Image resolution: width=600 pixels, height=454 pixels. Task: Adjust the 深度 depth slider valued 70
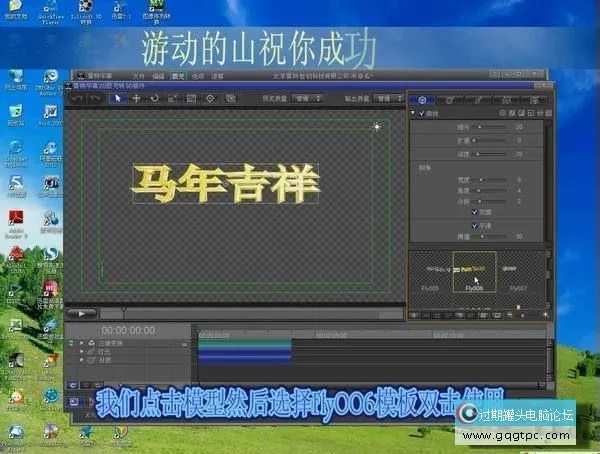tap(489, 154)
